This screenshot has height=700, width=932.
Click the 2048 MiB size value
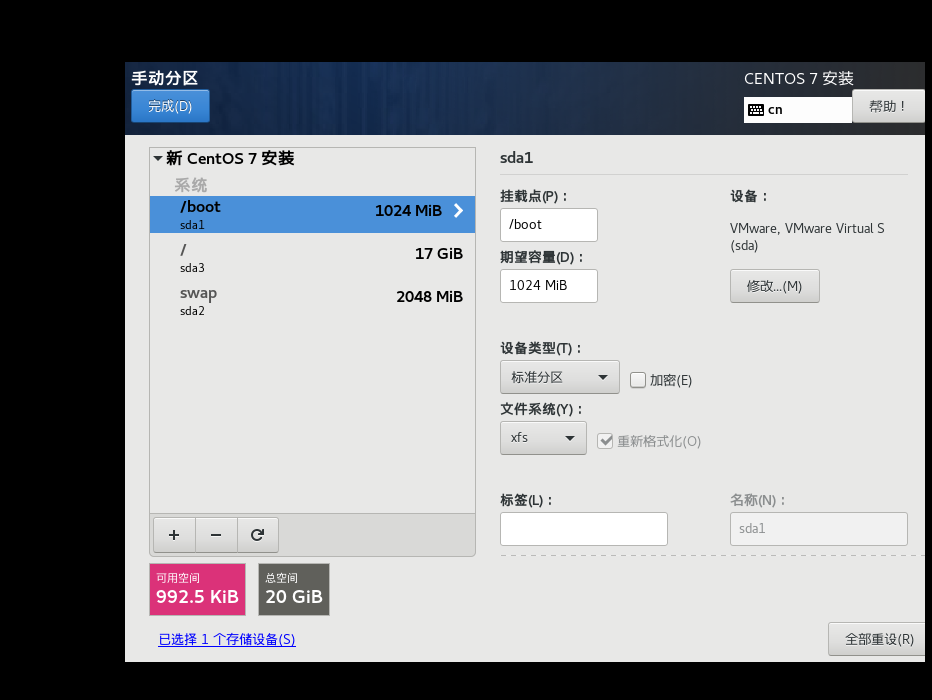tap(429, 297)
